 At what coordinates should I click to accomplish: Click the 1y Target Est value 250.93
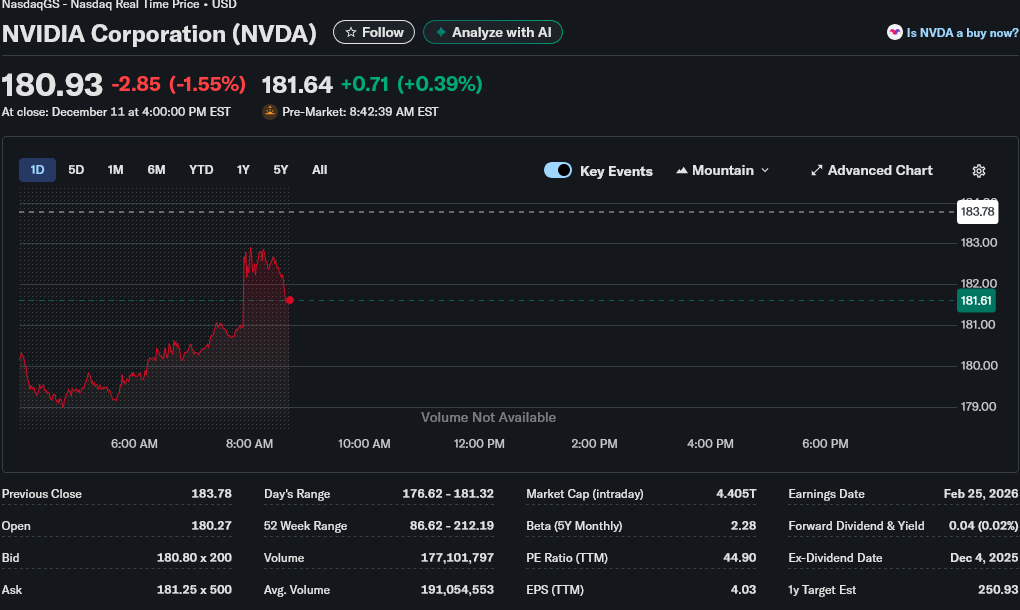[998, 589]
